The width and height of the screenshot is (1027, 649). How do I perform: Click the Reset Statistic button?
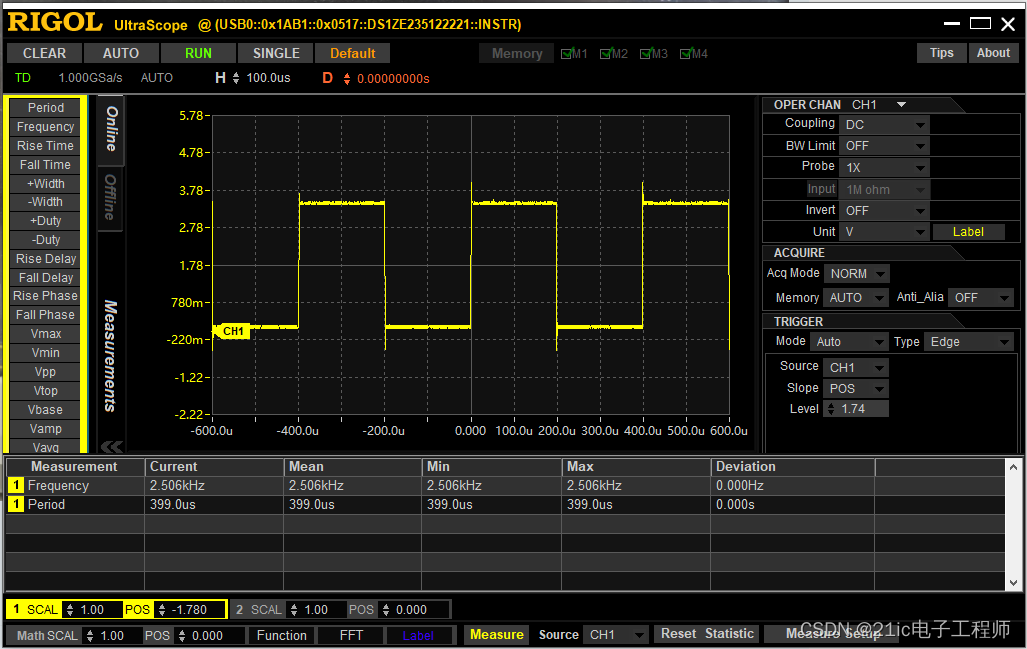tap(707, 634)
